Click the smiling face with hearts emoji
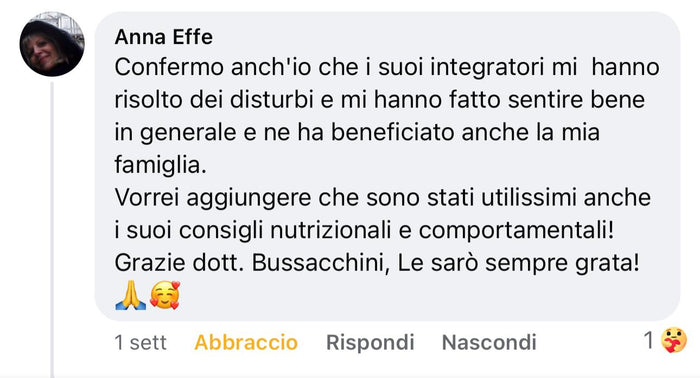 [165, 295]
